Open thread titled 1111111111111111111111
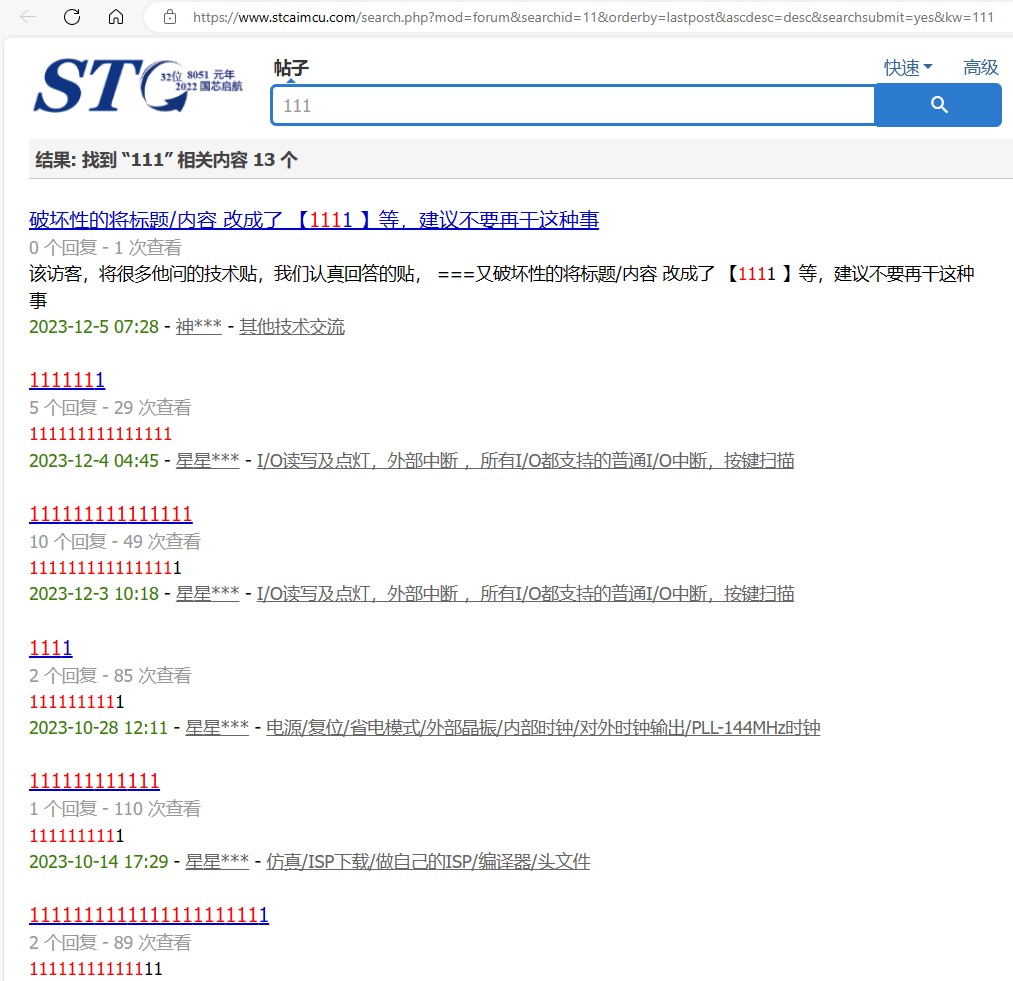1013x981 pixels. pos(149,914)
